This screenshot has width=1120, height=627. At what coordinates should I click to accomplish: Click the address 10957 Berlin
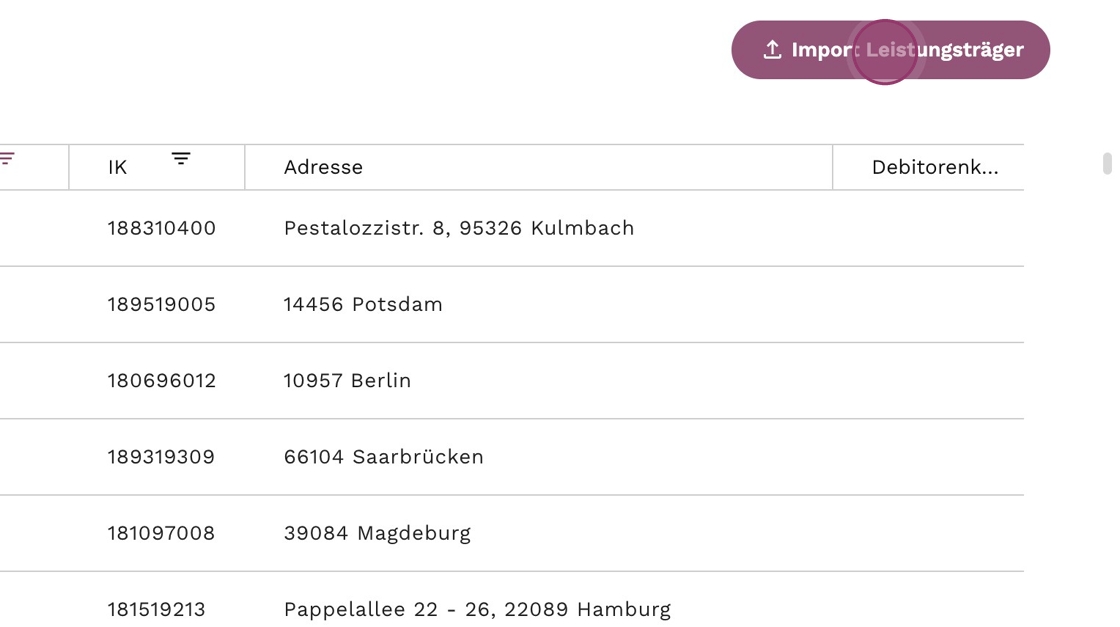[x=347, y=381]
